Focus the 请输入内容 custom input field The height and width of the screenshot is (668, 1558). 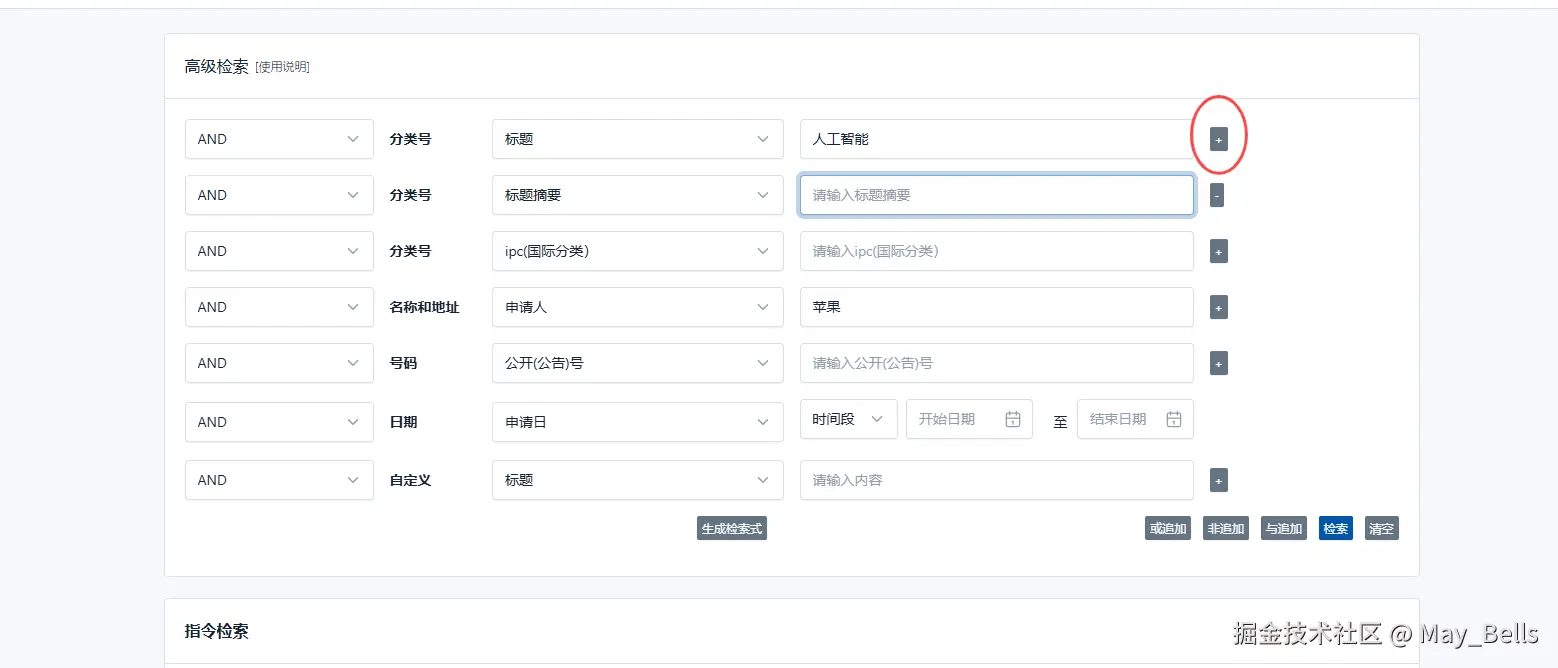[x=997, y=480]
